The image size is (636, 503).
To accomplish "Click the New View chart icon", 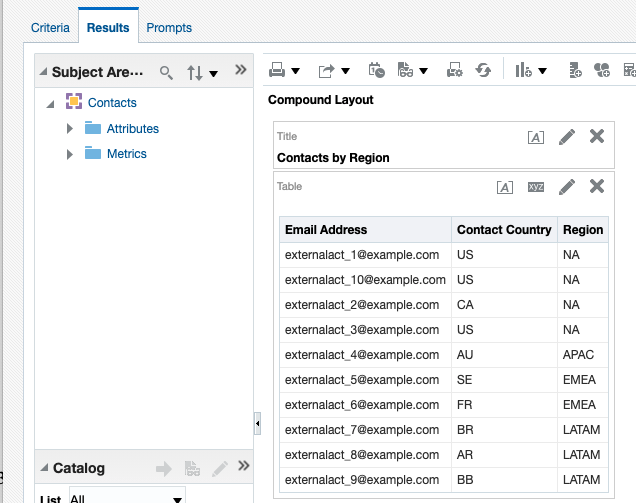I will (x=523, y=70).
